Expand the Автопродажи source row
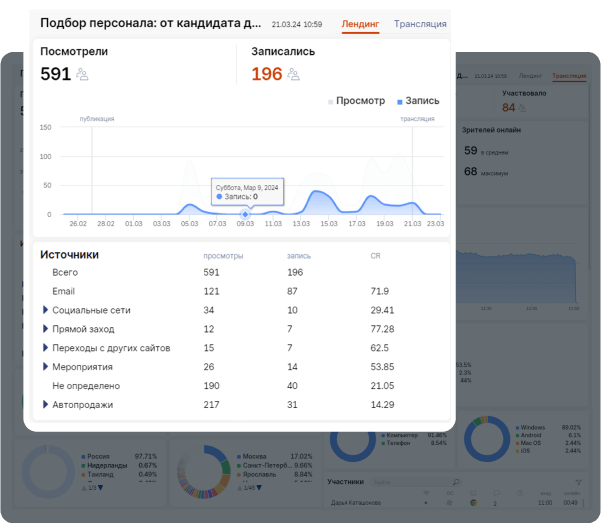This screenshot has height=523, width=601. pyautogui.click(x=45, y=405)
